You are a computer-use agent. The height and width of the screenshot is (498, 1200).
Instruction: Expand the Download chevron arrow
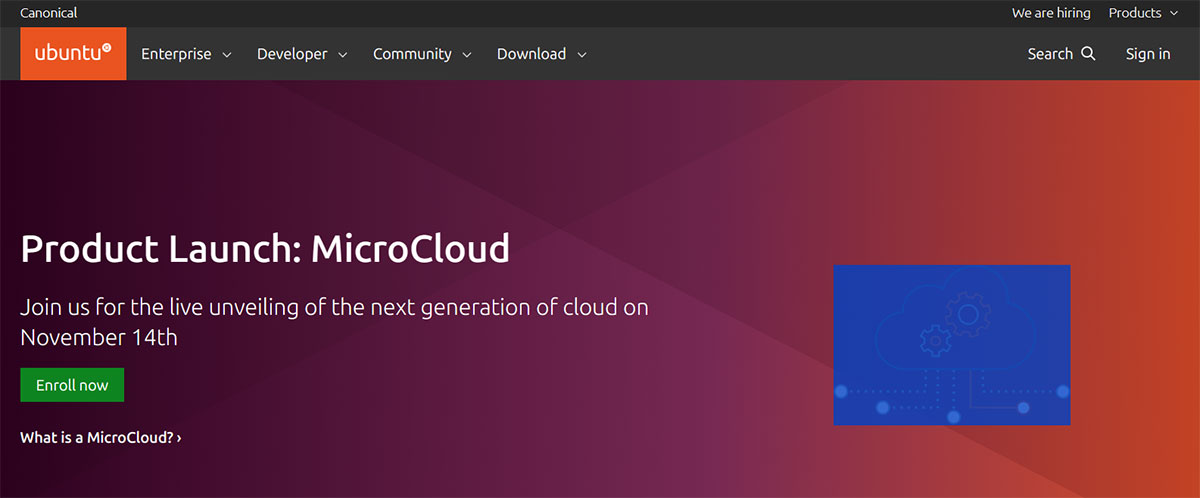click(582, 55)
